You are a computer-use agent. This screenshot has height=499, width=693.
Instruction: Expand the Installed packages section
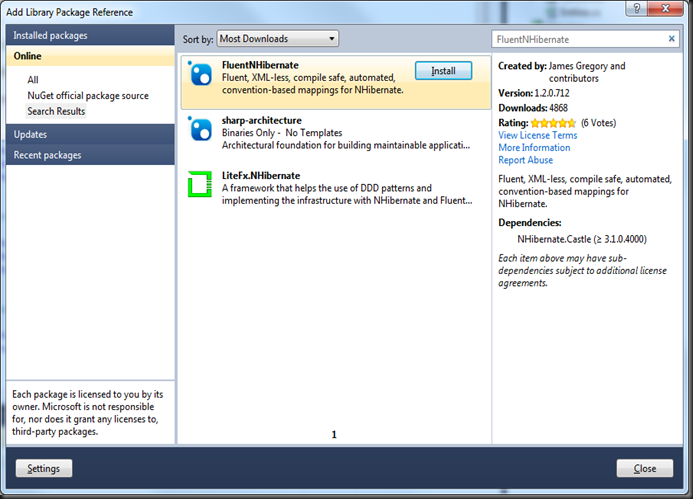click(x=90, y=35)
